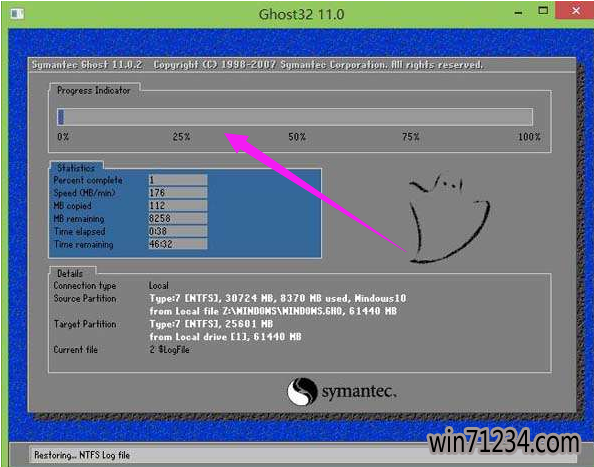594x467 pixels.
Task: Click the target Type:7 NTFS 25601 MB line
Action: tap(211, 324)
